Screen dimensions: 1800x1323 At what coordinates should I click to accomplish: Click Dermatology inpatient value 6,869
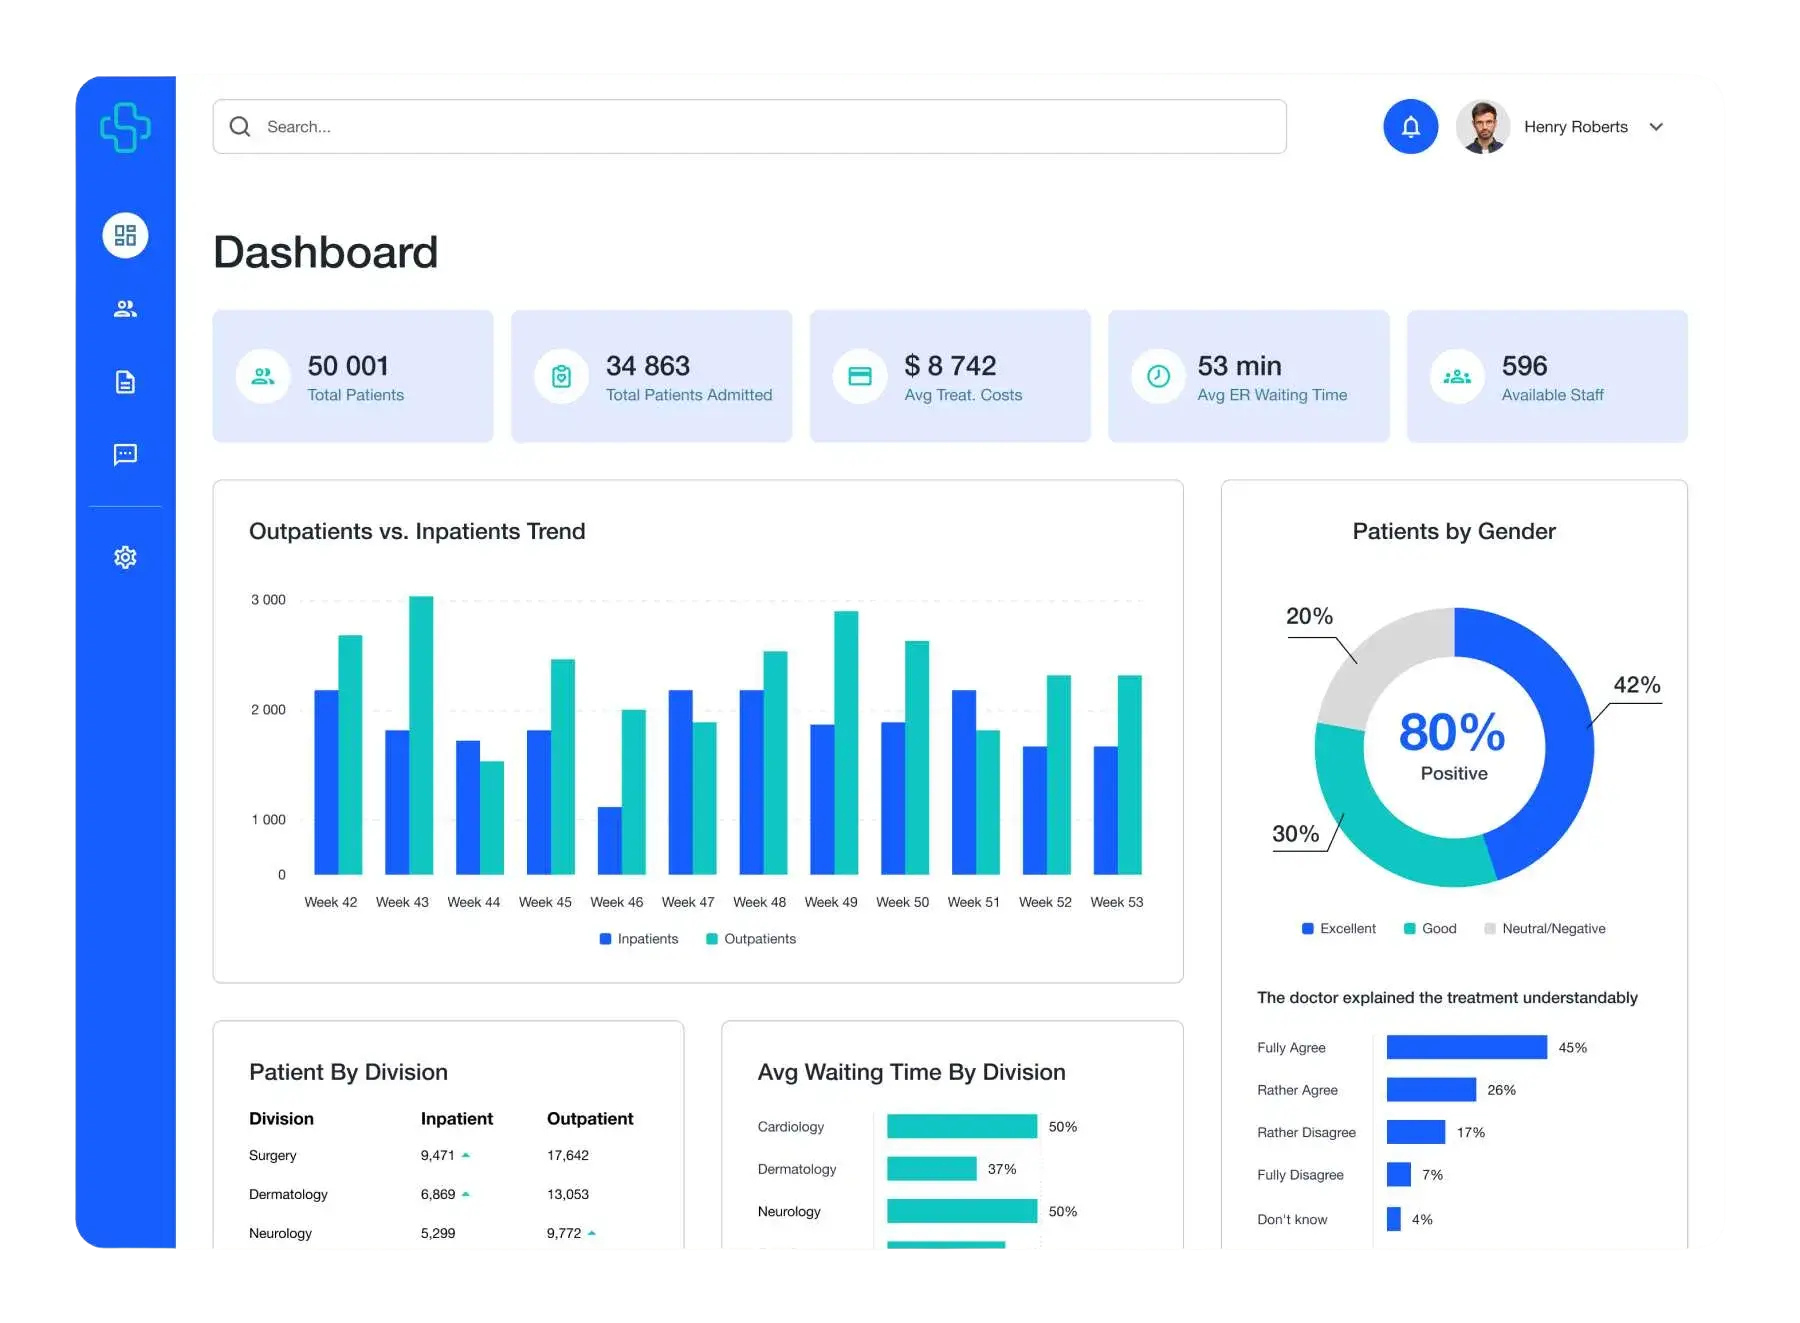click(437, 1194)
